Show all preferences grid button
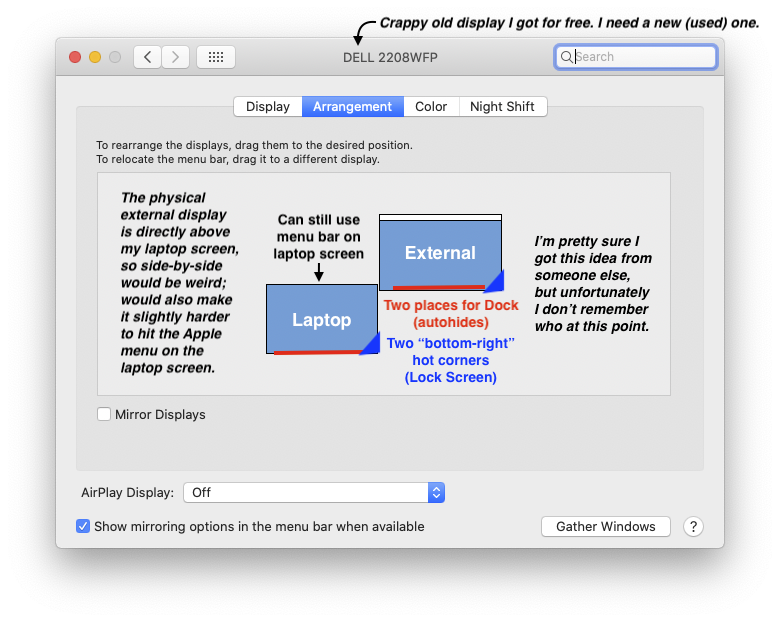This screenshot has height=622, width=780. [216, 57]
